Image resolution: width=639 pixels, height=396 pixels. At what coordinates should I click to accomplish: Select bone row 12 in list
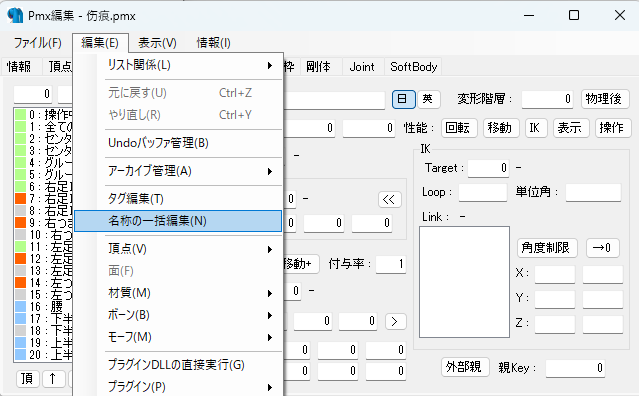(44, 259)
